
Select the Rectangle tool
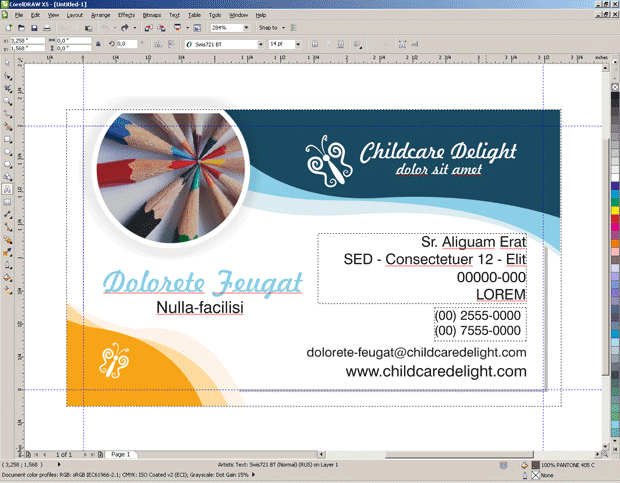click(8, 139)
